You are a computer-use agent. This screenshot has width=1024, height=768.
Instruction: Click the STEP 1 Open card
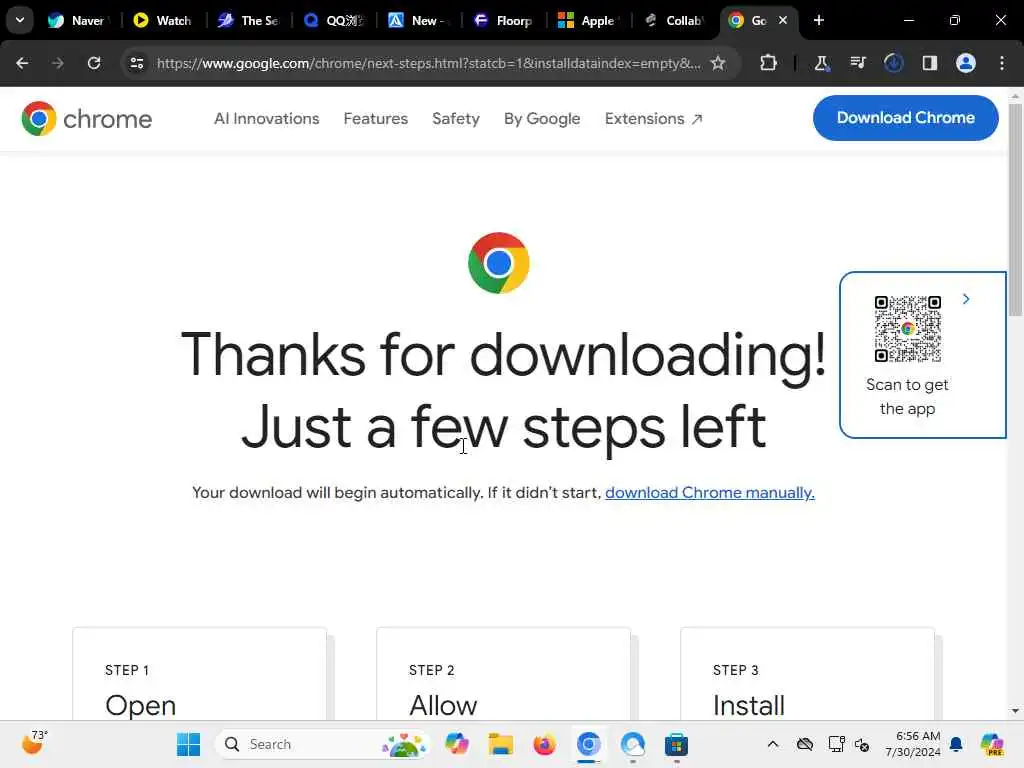pos(200,675)
